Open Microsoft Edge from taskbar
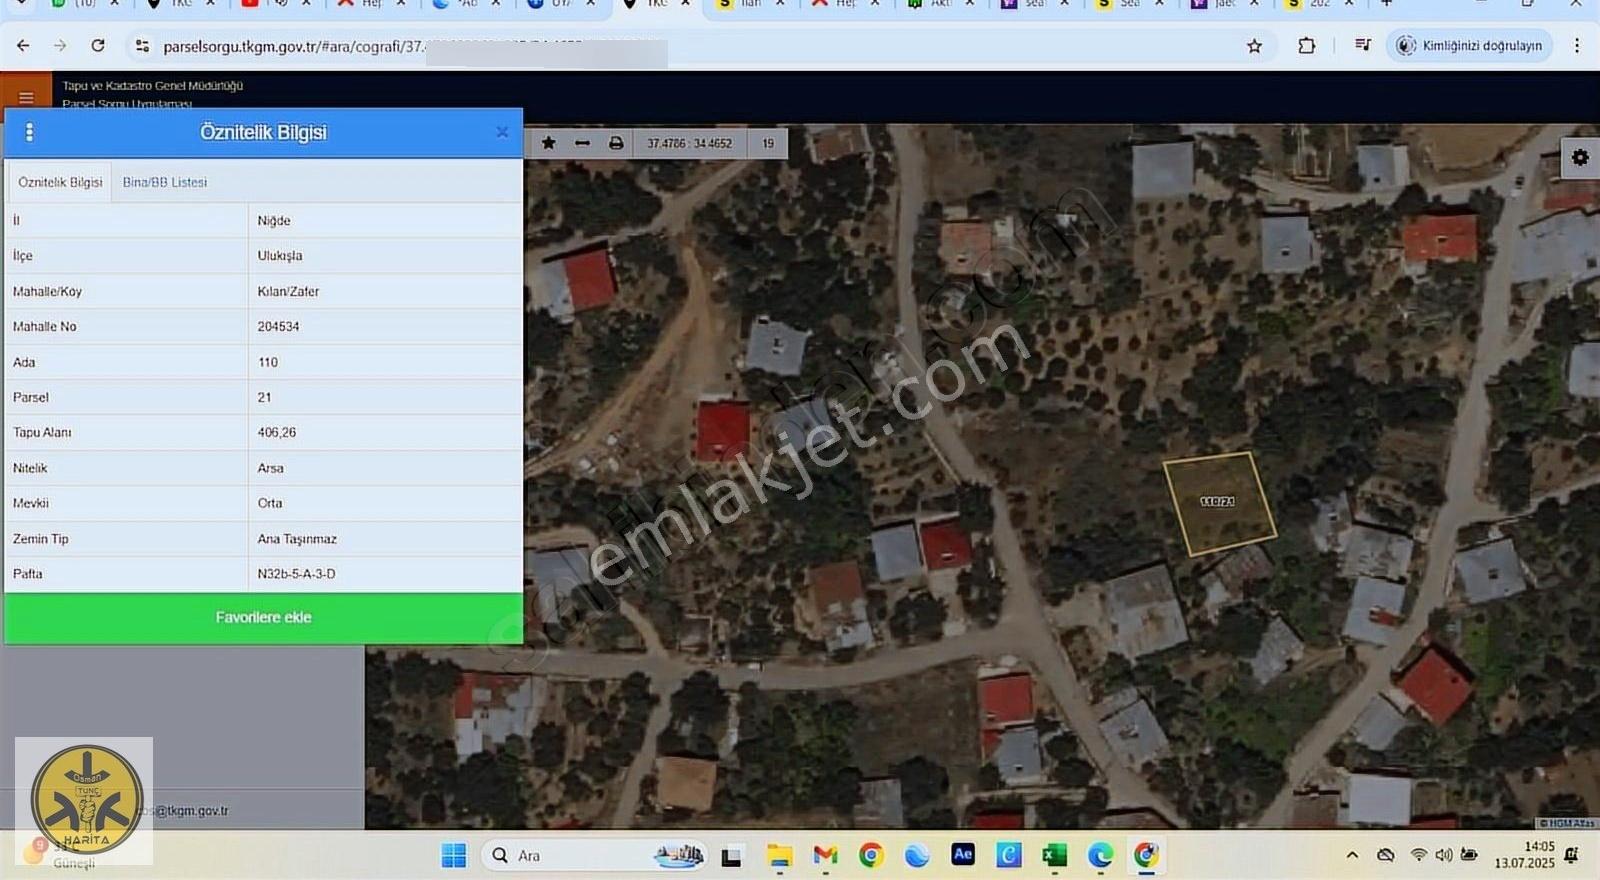The width and height of the screenshot is (1600, 880). (x=1100, y=855)
